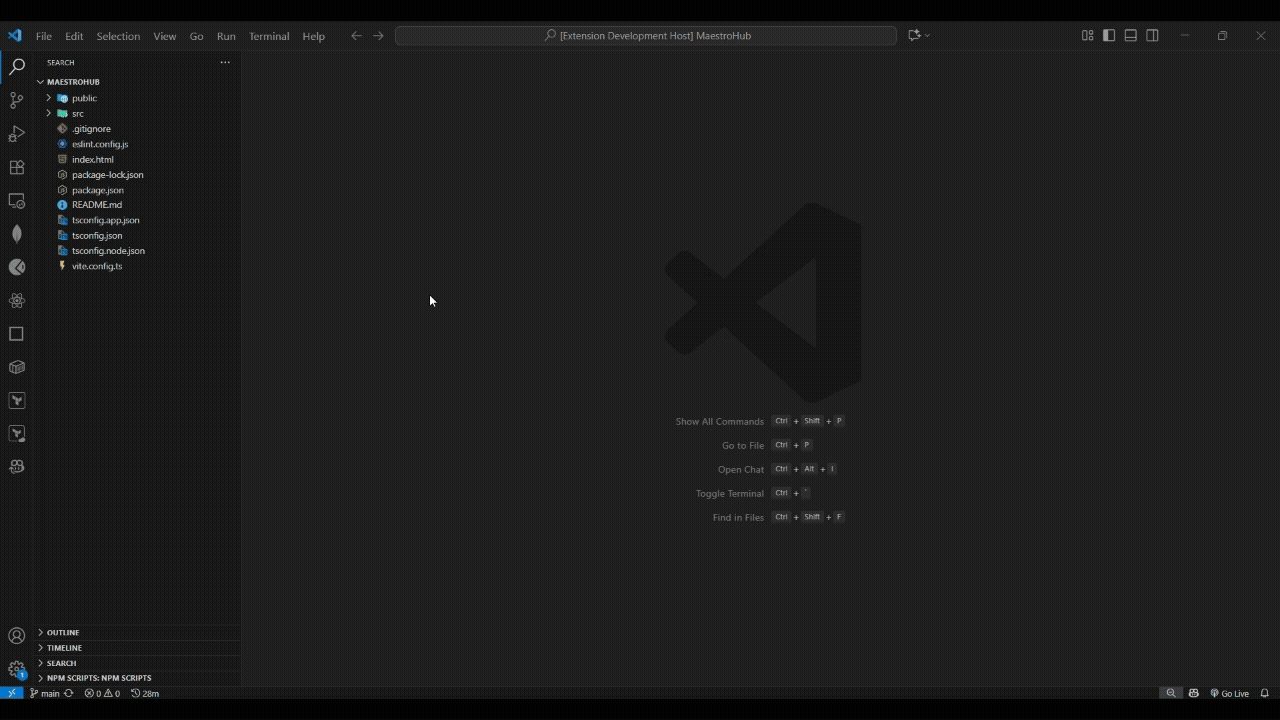The image size is (1280, 720).
Task: Open the Run and Debug view
Action: 16,134
